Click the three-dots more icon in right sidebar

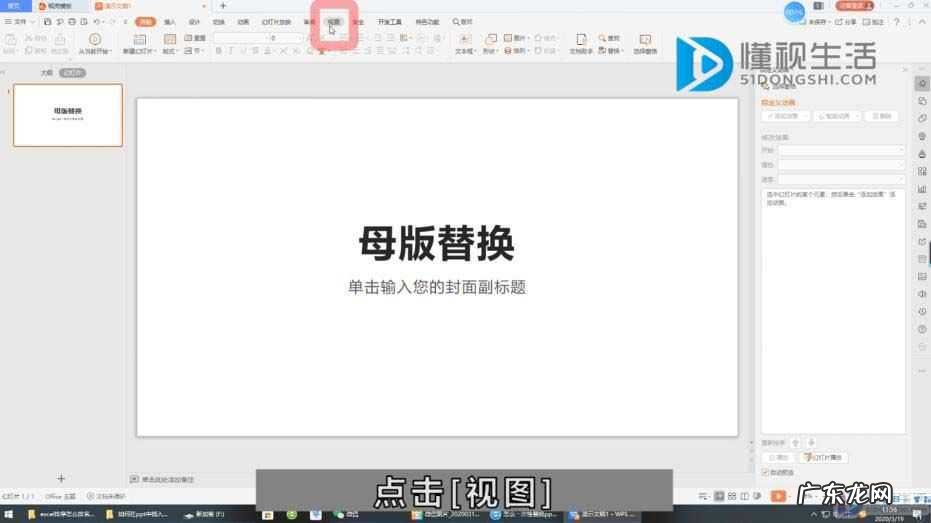click(922, 370)
